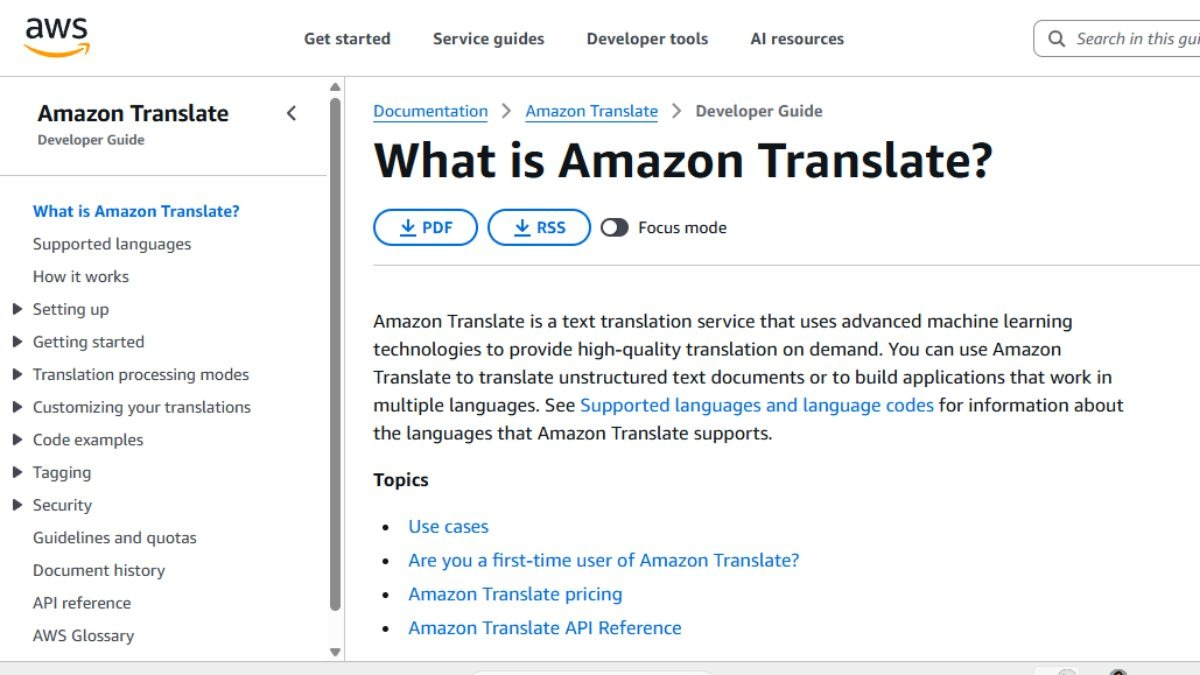This screenshot has width=1200, height=675.
Task: Expand Translation processing modes
Action: pyautogui.click(x=17, y=374)
